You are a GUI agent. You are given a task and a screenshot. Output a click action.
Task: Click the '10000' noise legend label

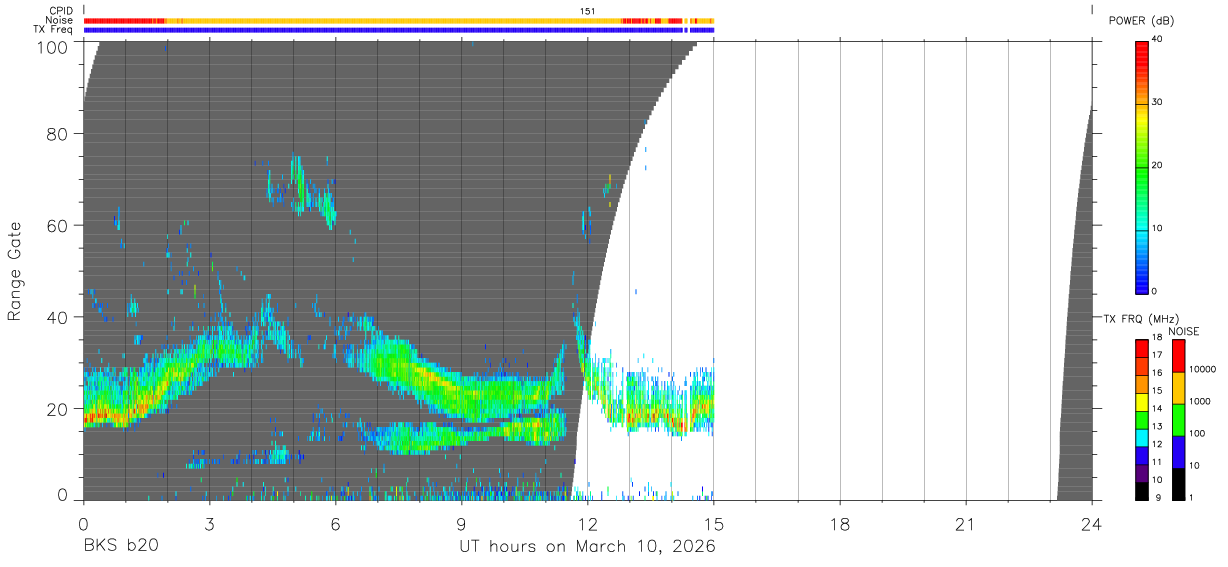pos(1202,369)
